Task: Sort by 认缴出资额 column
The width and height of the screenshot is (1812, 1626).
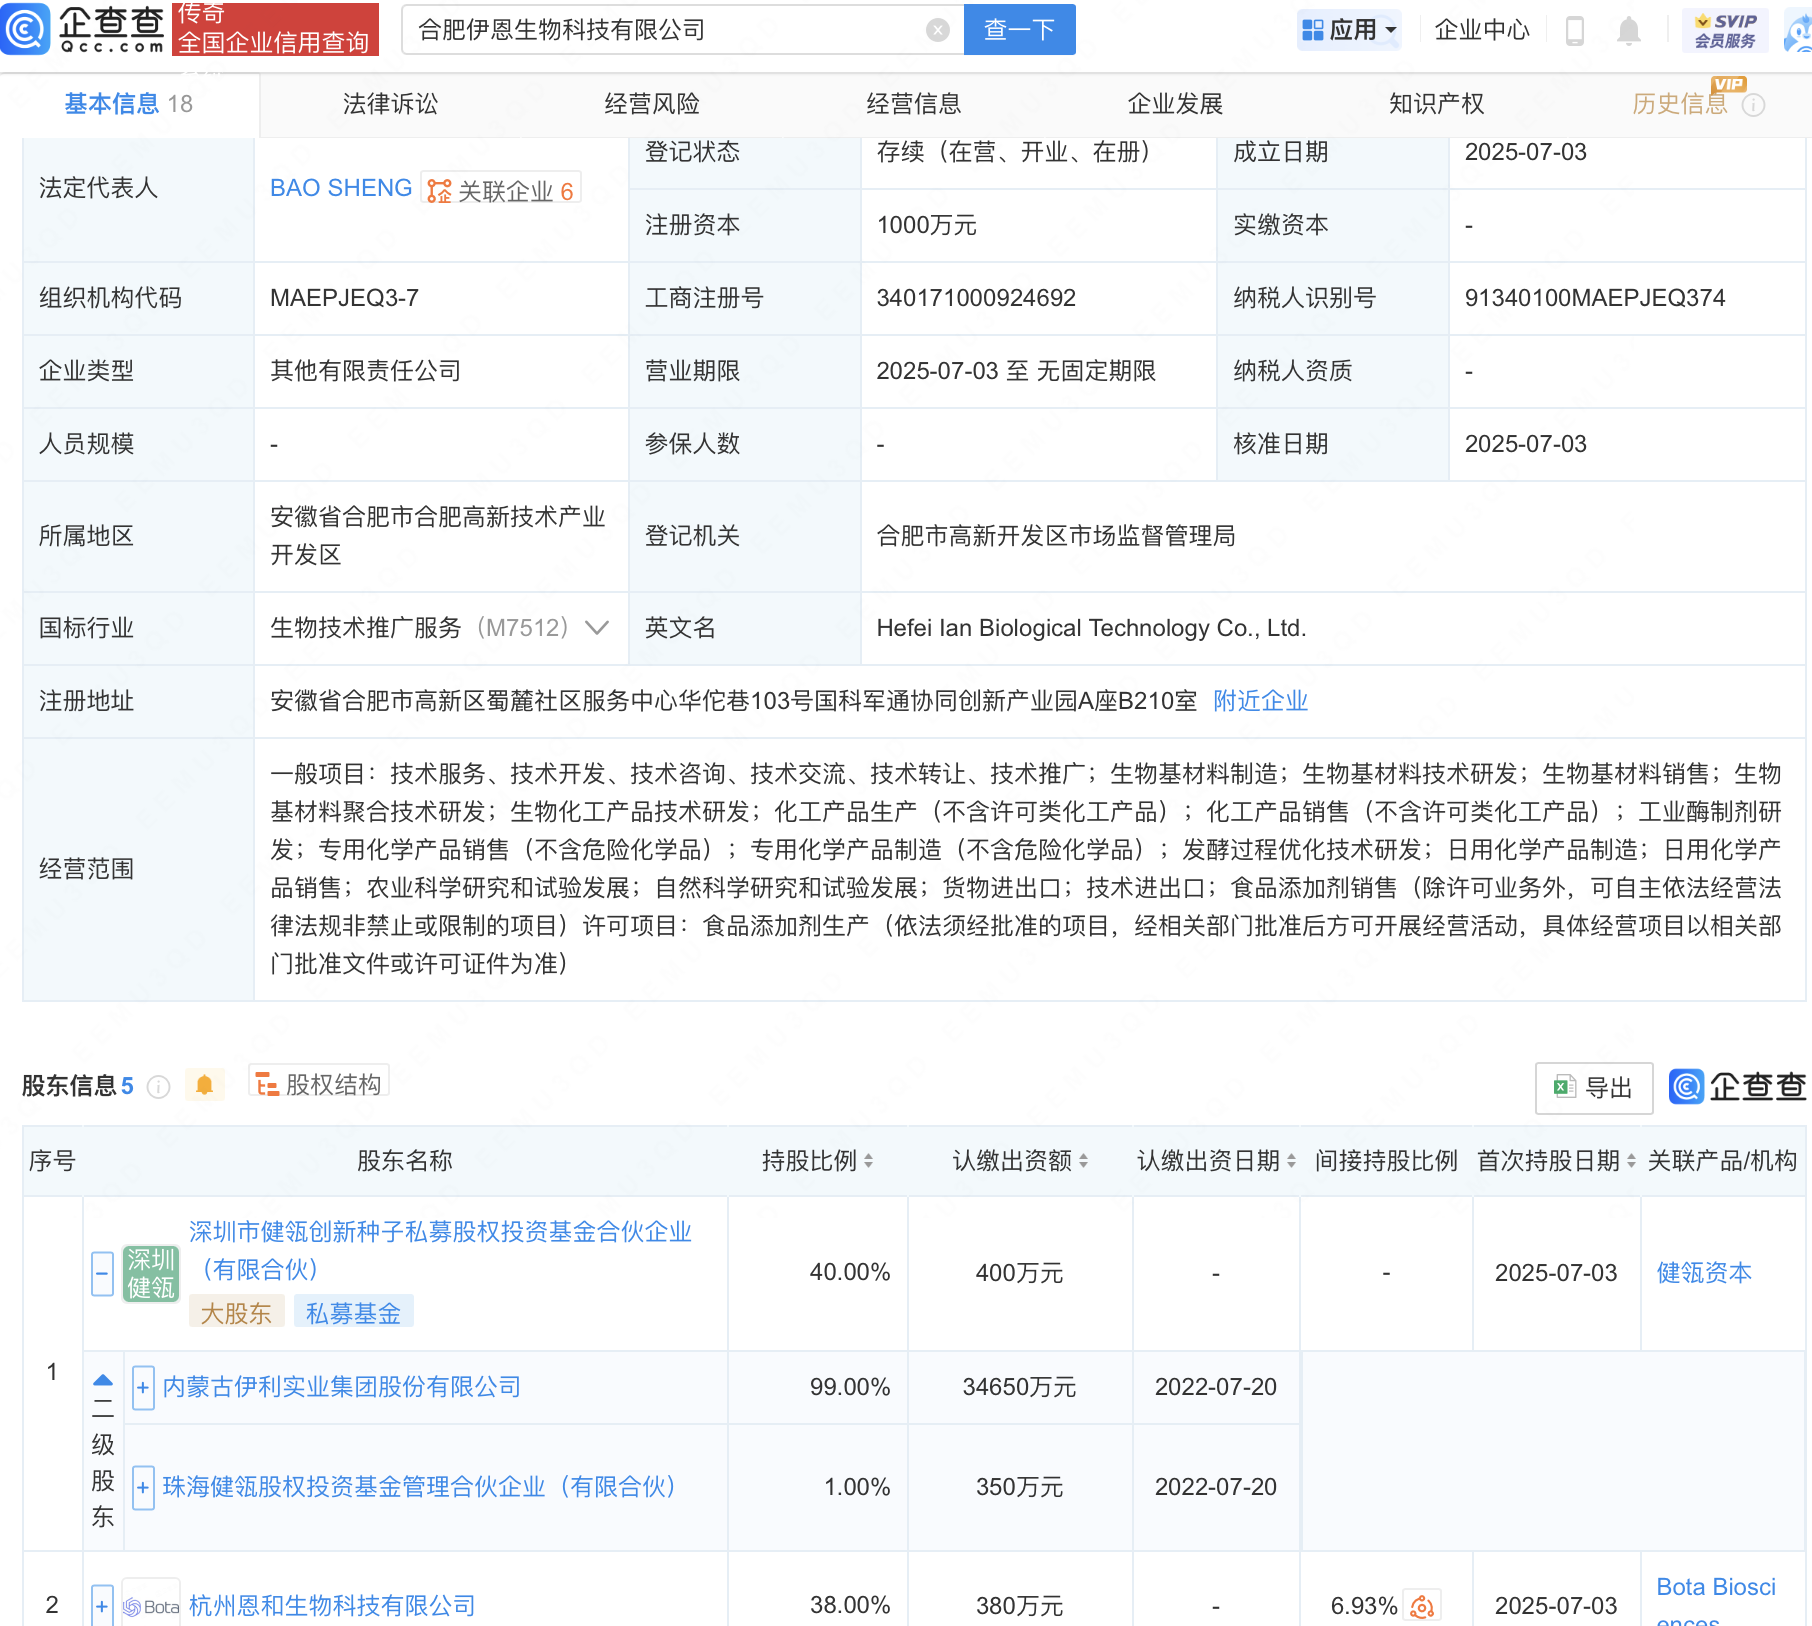Action: click(x=1083, y=1161)
